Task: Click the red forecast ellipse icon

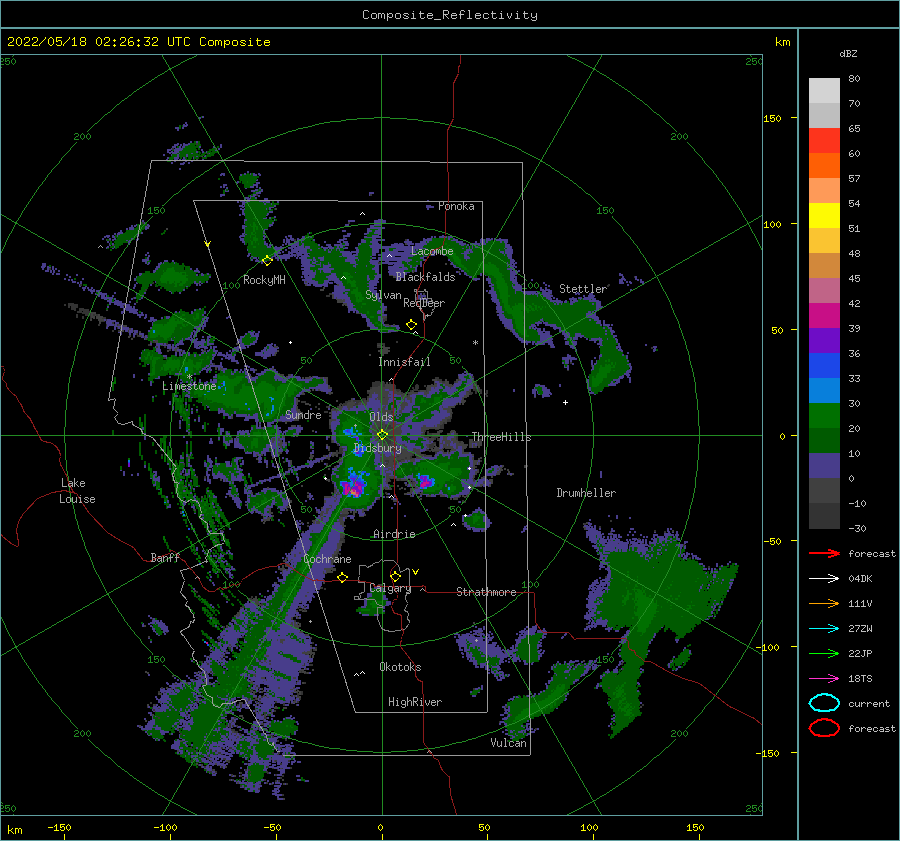Action: click(x=824, y=728)
